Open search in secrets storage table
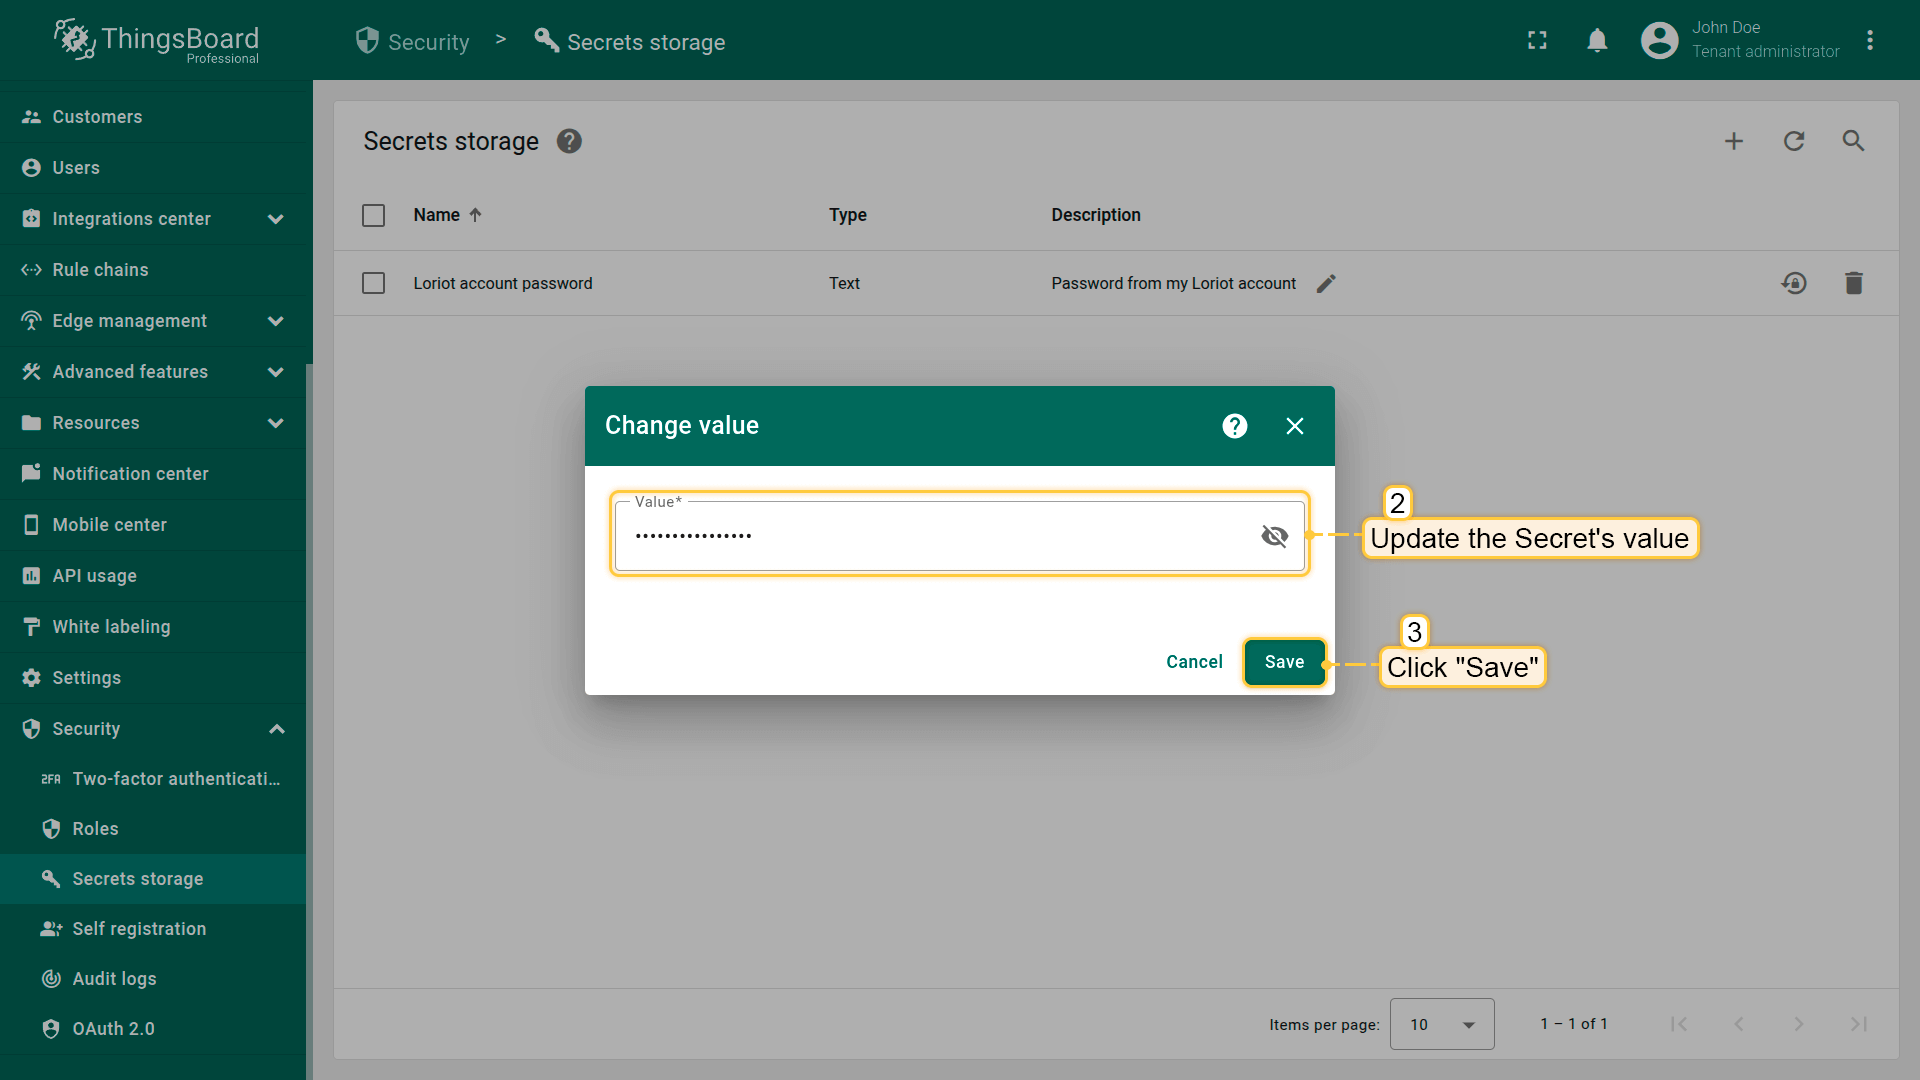1920x1080 pixels. 1854,141
